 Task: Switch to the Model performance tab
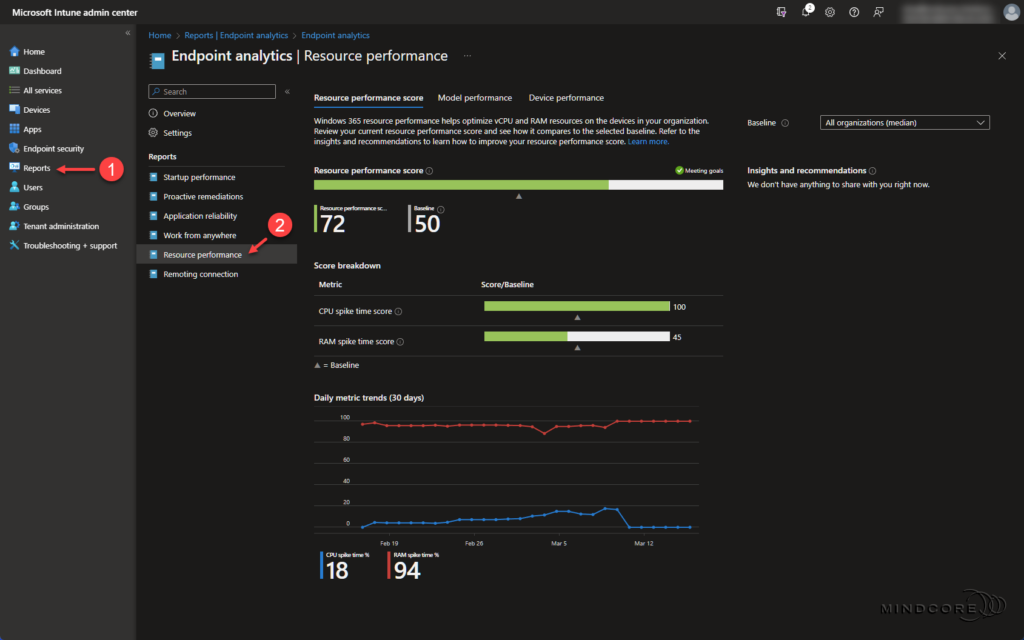(475, 97)
